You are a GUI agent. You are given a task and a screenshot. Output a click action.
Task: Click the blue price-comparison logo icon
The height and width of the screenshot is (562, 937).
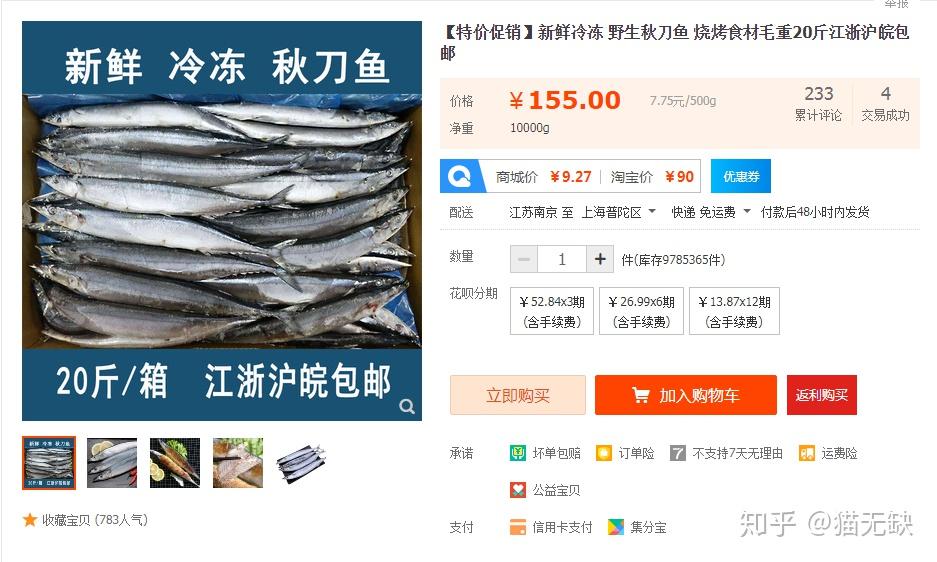click(x=459, y=176)
